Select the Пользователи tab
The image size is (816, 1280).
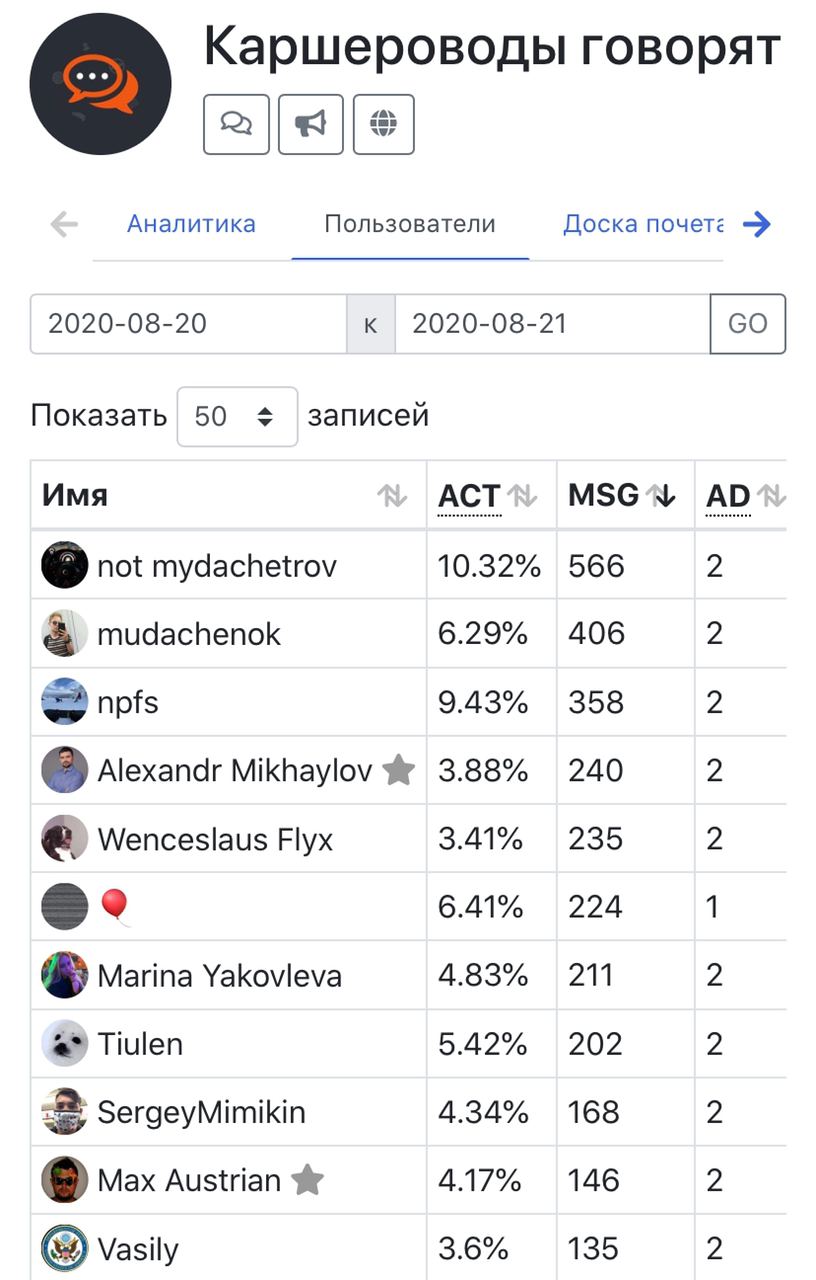pos(410,224)
